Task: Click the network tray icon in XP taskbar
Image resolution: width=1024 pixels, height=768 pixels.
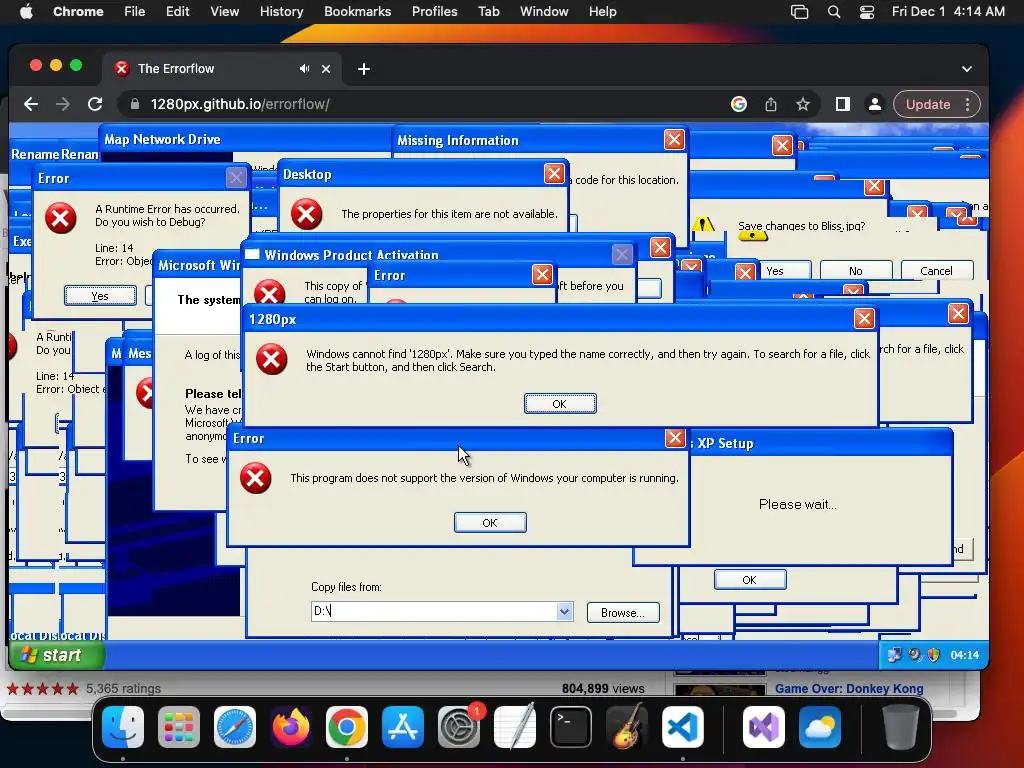Action: coord(894,654)
